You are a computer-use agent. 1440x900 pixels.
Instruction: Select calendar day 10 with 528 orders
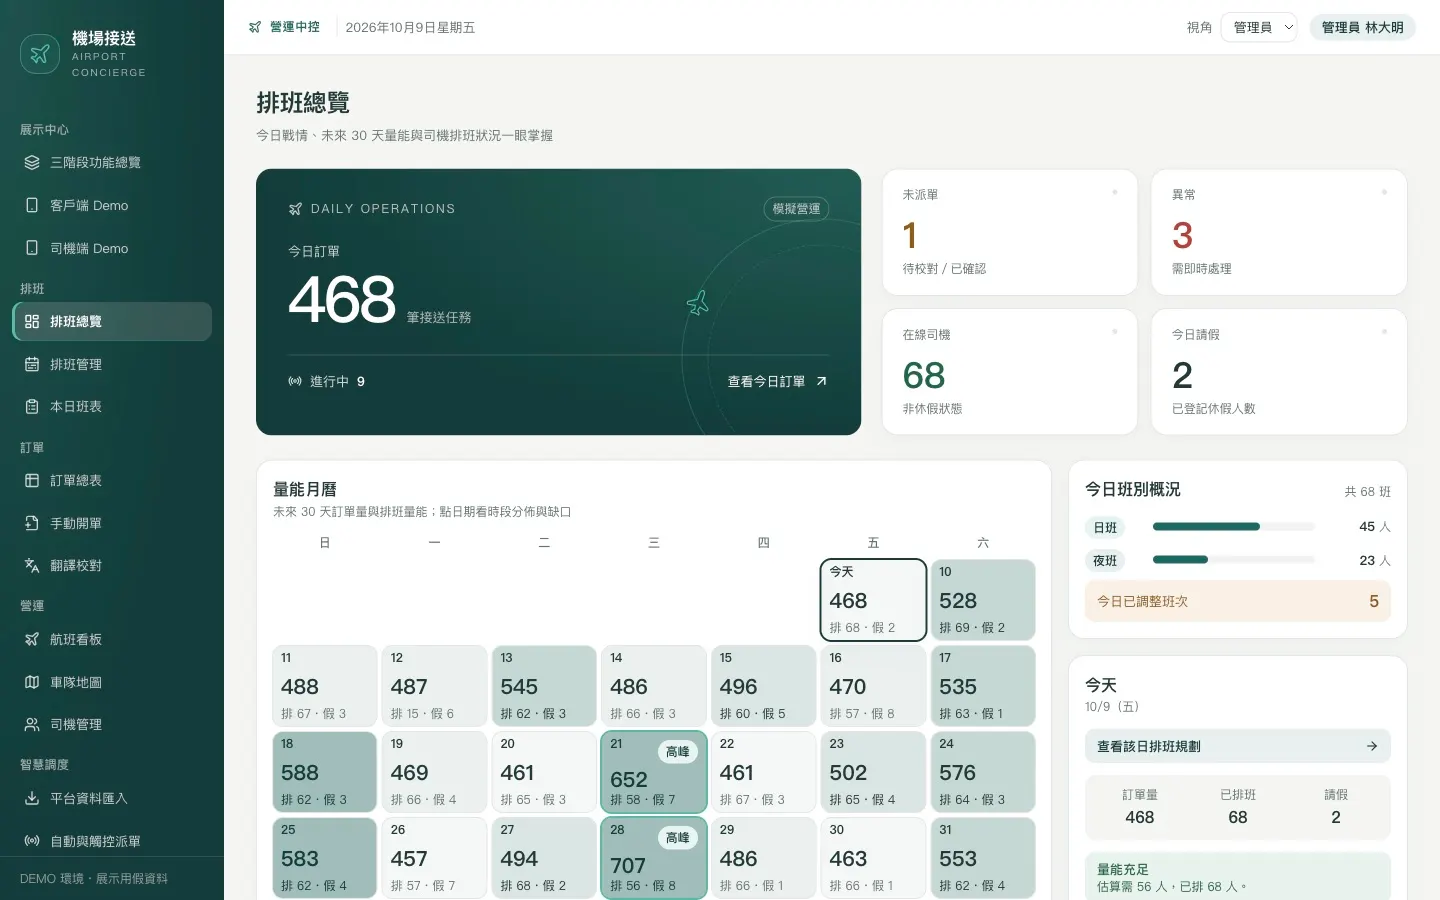pyautogui.click(x=983, y=600)
